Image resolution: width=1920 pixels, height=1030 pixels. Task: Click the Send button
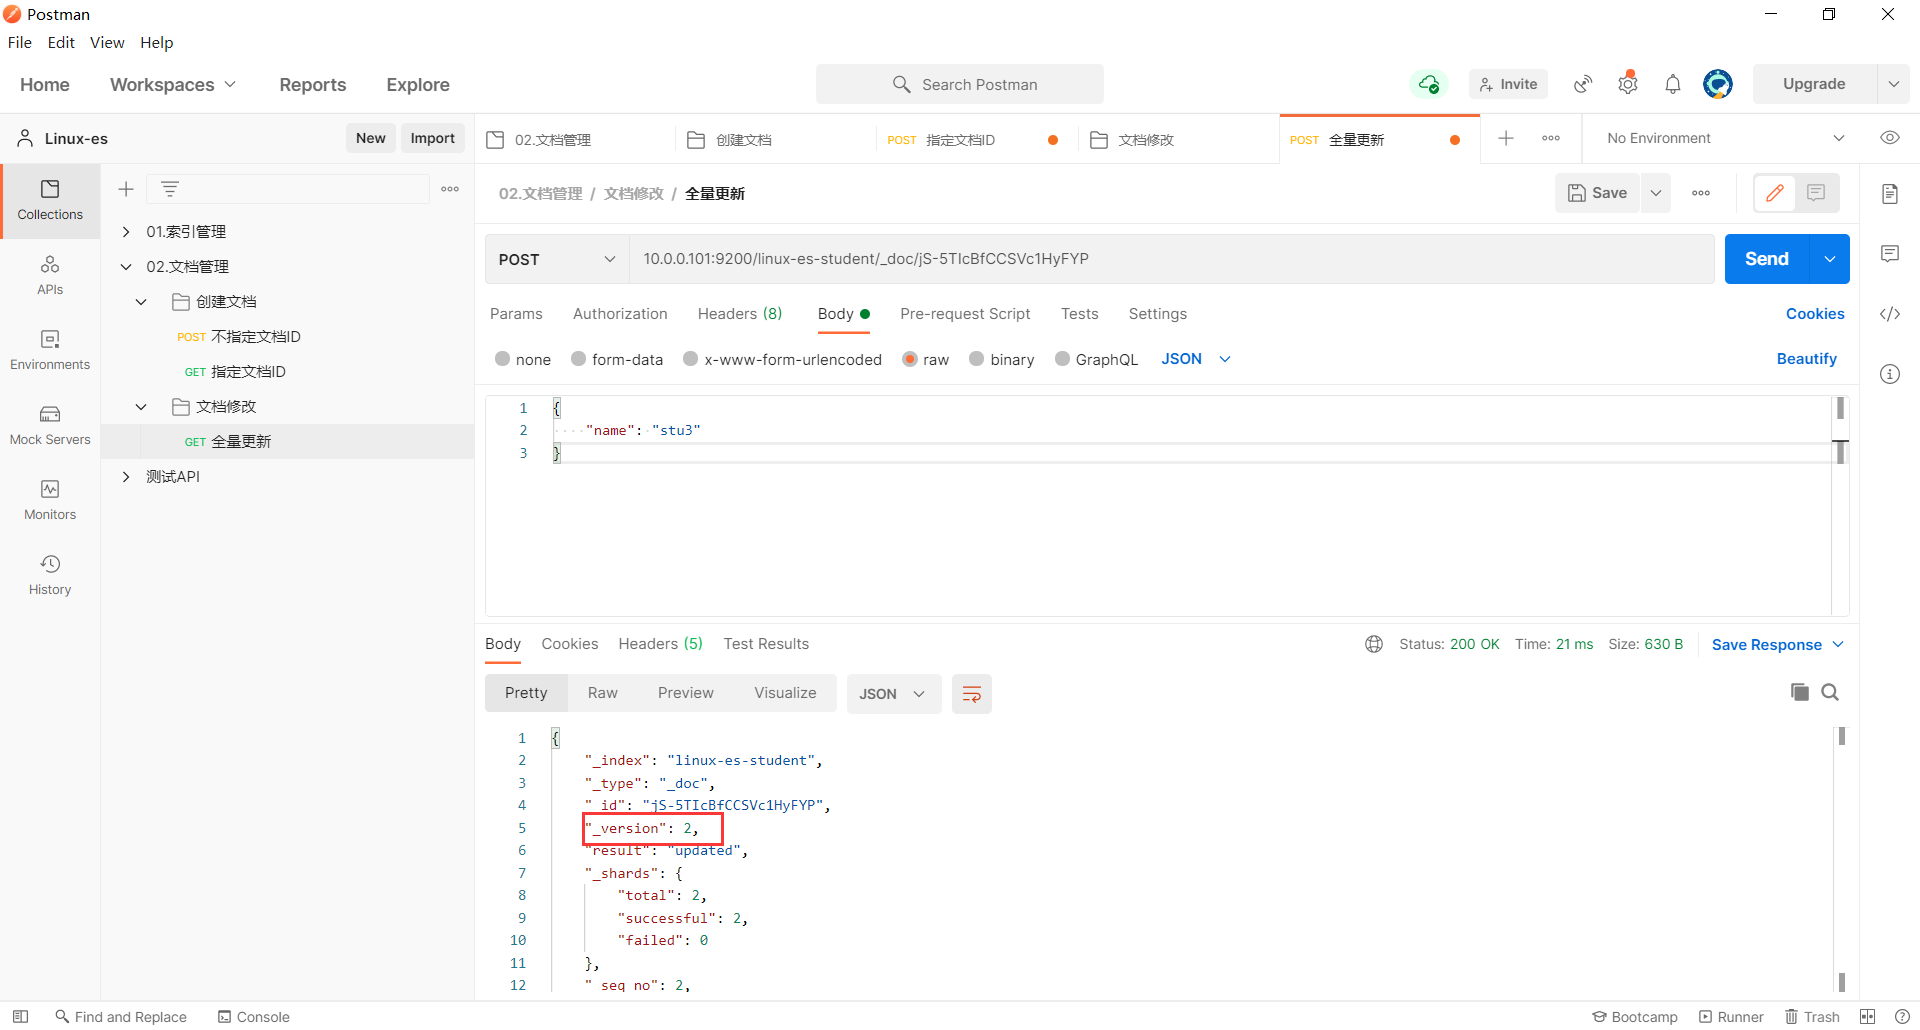(1767, 259)
